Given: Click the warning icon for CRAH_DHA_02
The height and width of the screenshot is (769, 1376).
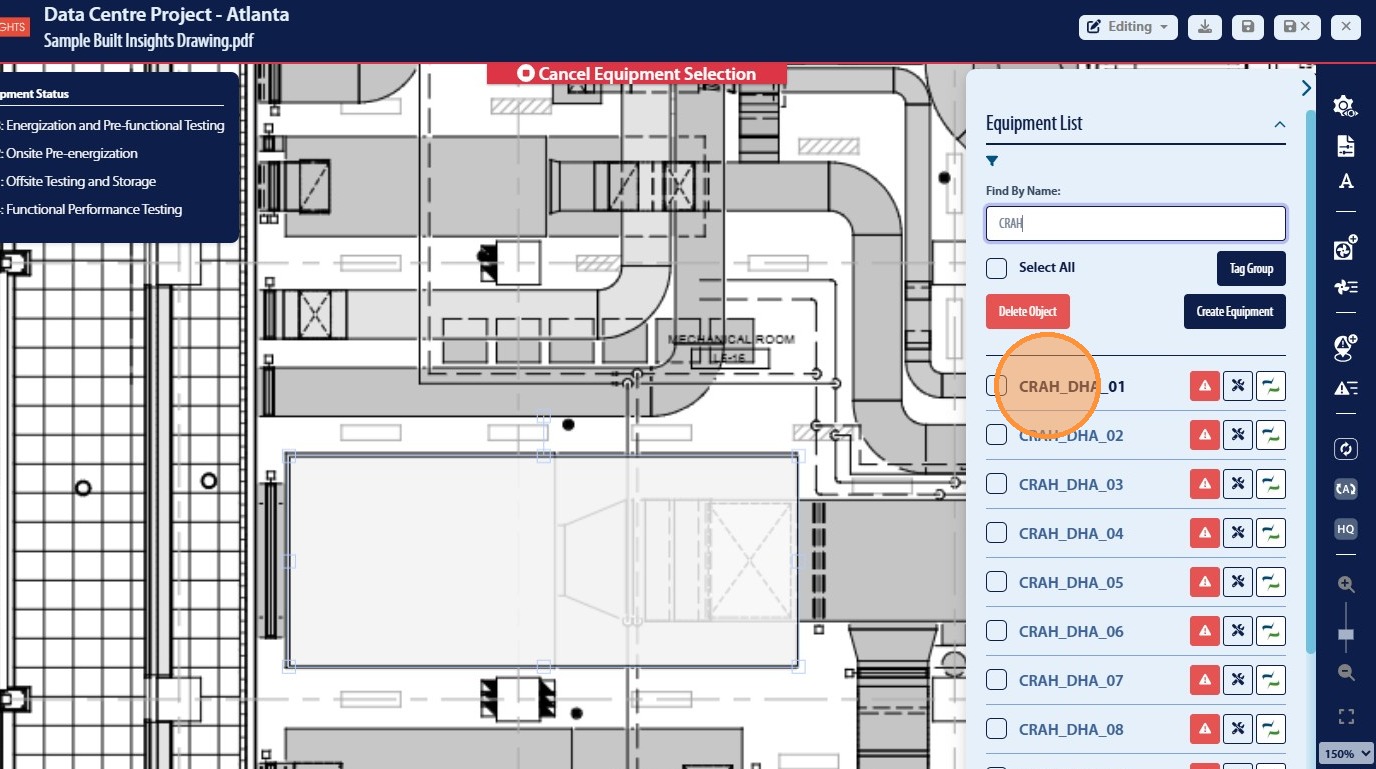Looking at the screenshot, I should point(1205,435).
